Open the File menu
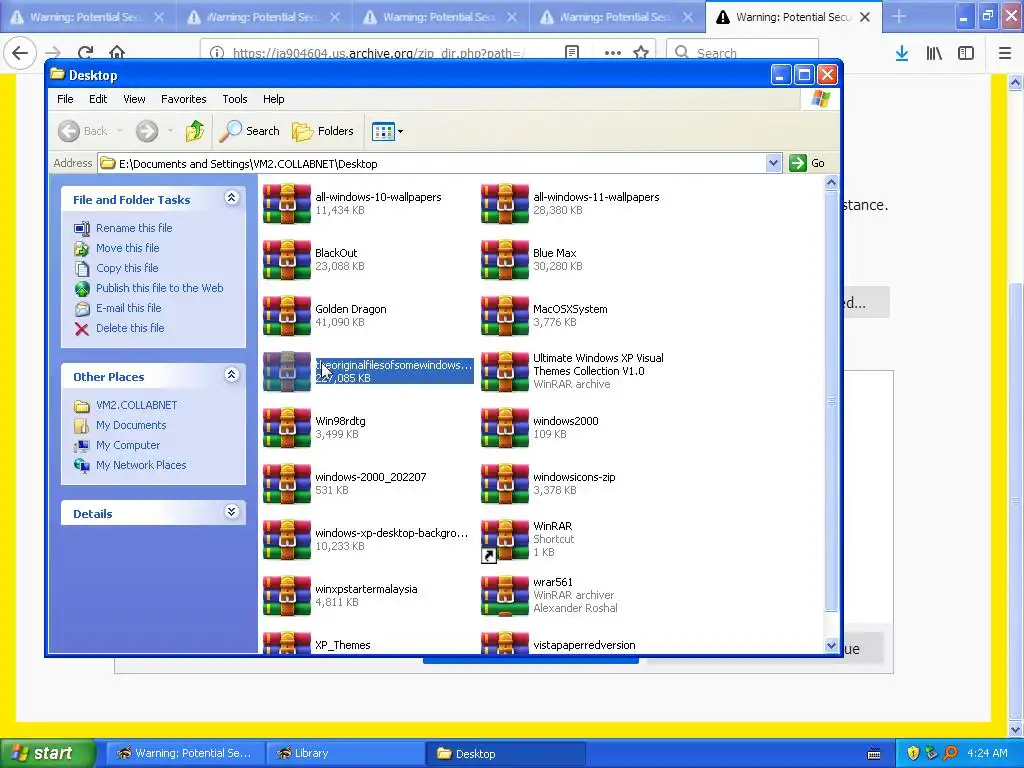This screenshot has width=1024, height=768. click(65, 99)
